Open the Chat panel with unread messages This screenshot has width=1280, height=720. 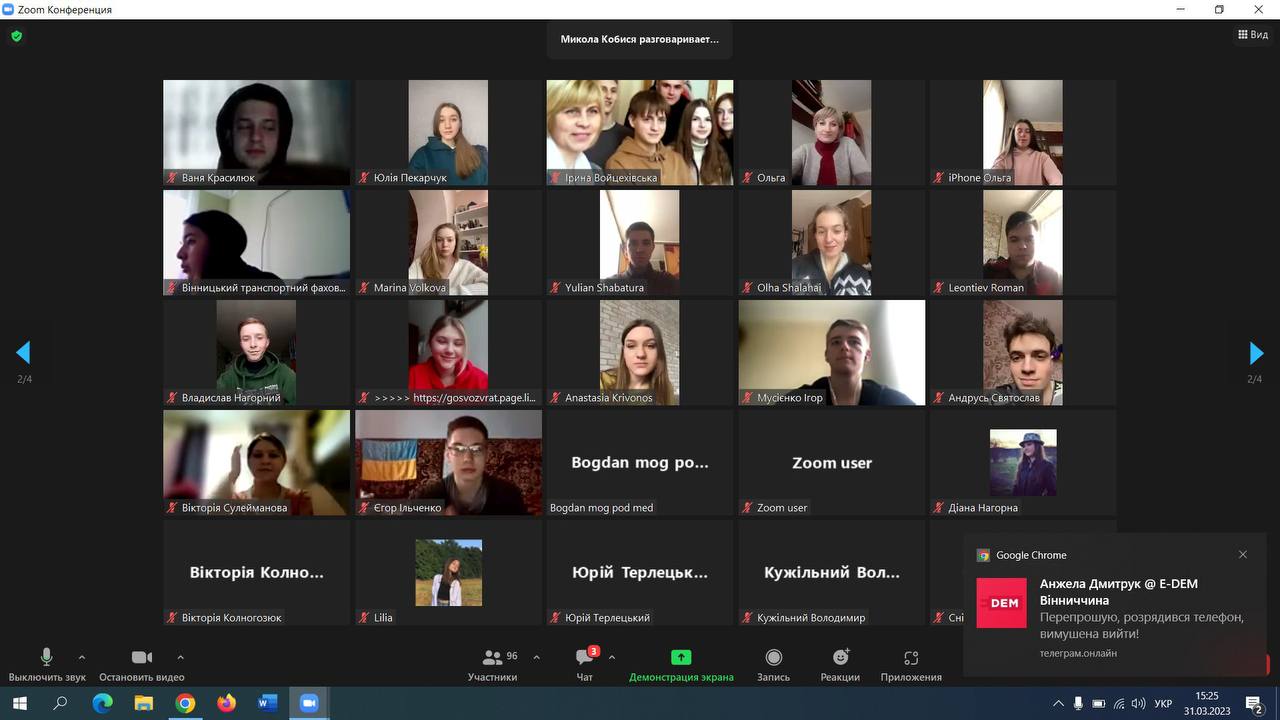pos(585,658)
